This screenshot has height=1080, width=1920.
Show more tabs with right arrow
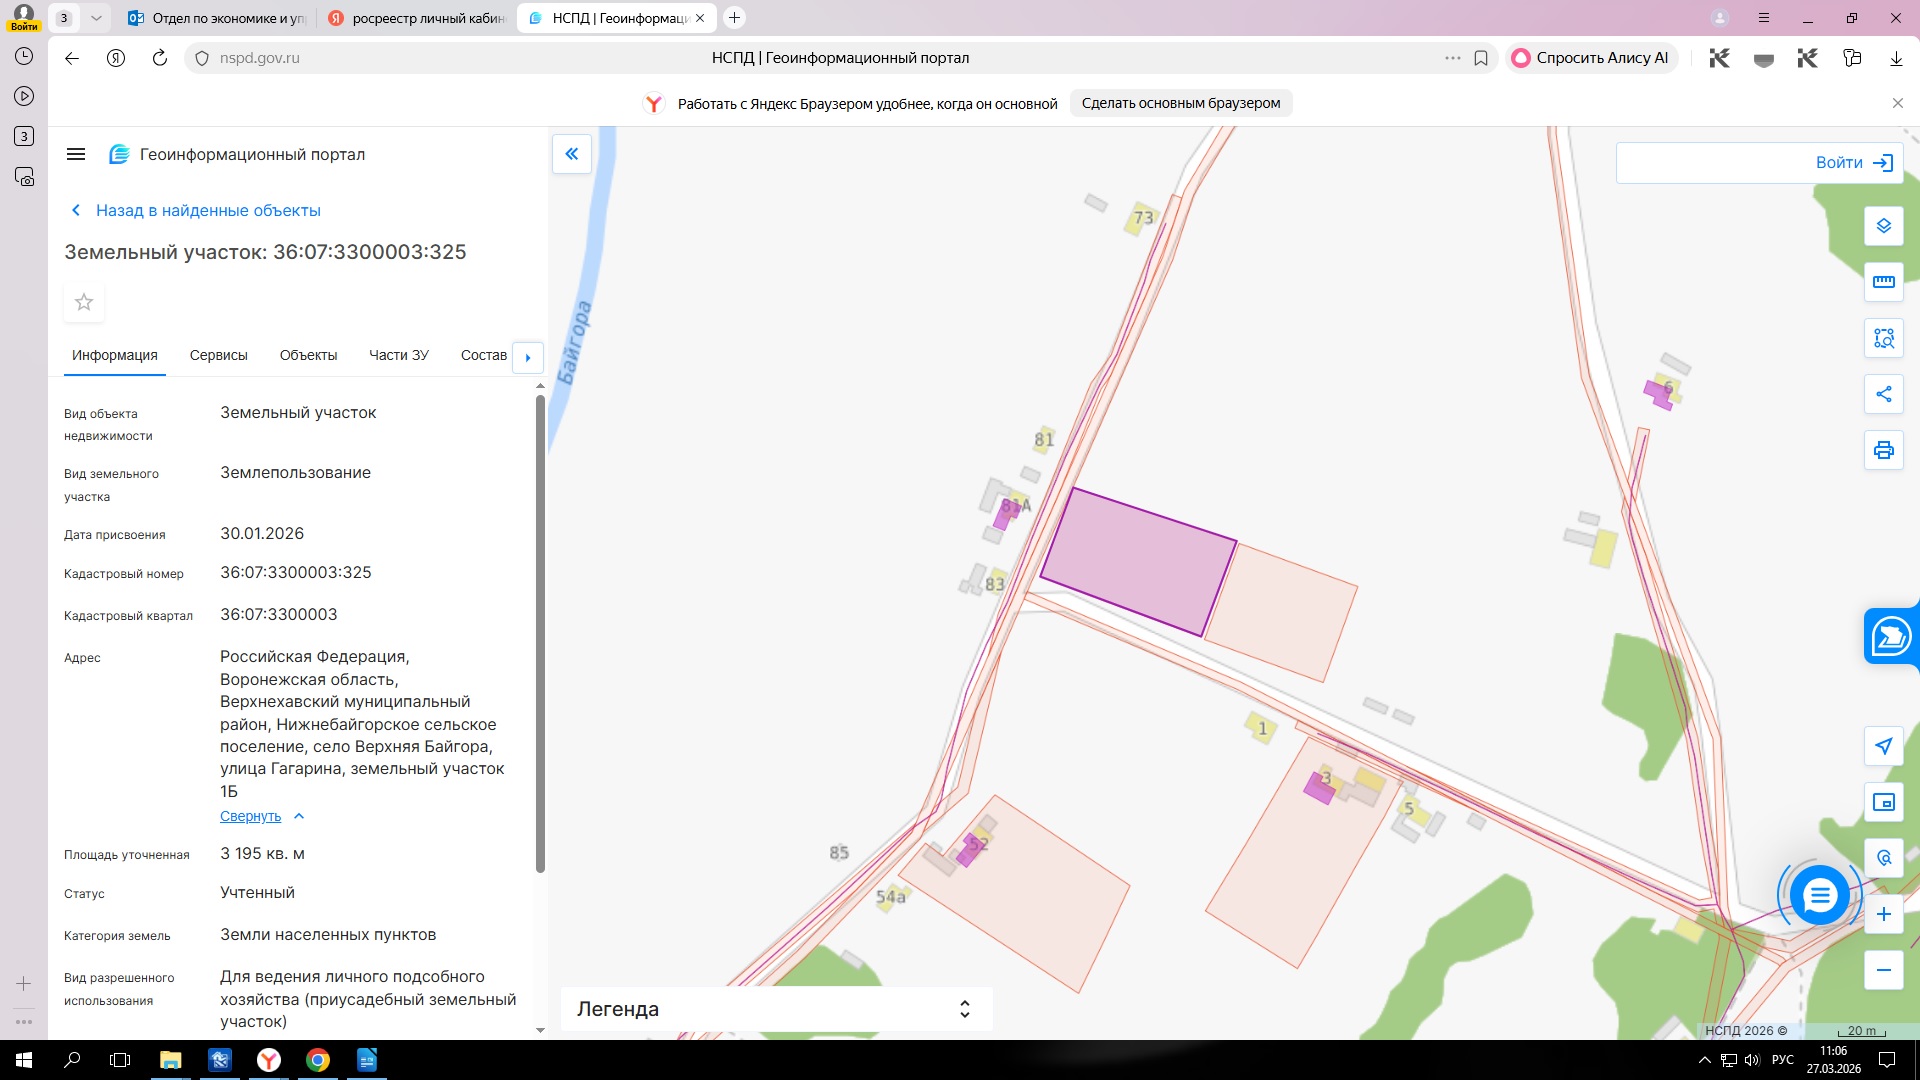click(528, 357)
